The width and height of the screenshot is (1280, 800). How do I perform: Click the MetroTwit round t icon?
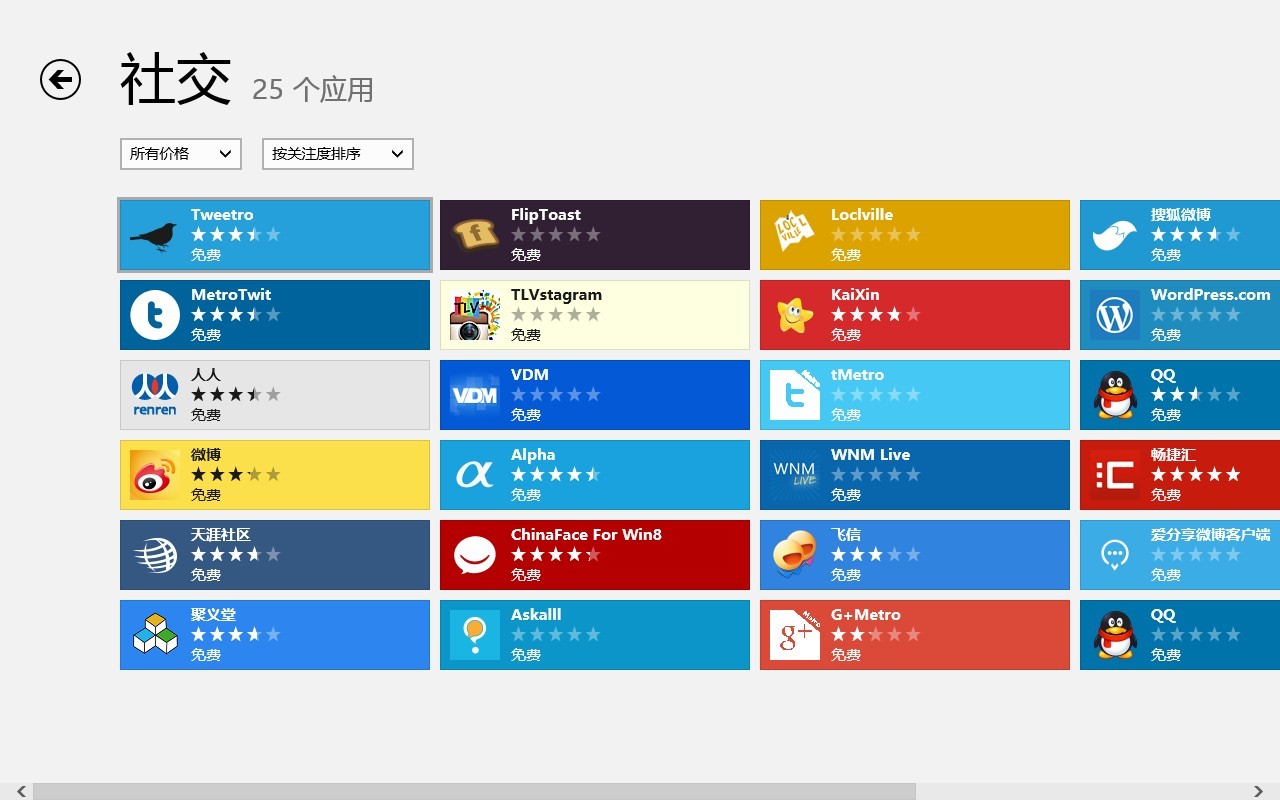click(x=155, y=315)
